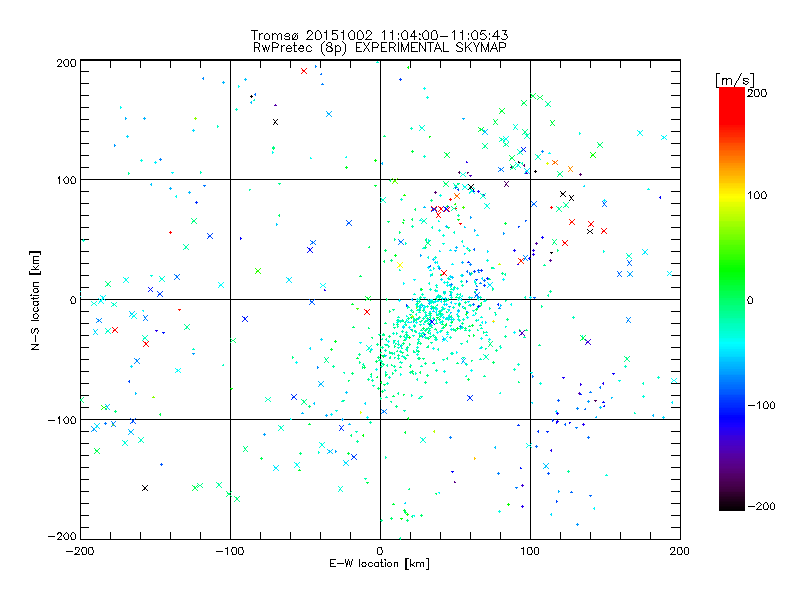Viewport: 800px width, 600px height.
Task: Click the 'N-S location [km]' axis label
Action: [35, 300]
